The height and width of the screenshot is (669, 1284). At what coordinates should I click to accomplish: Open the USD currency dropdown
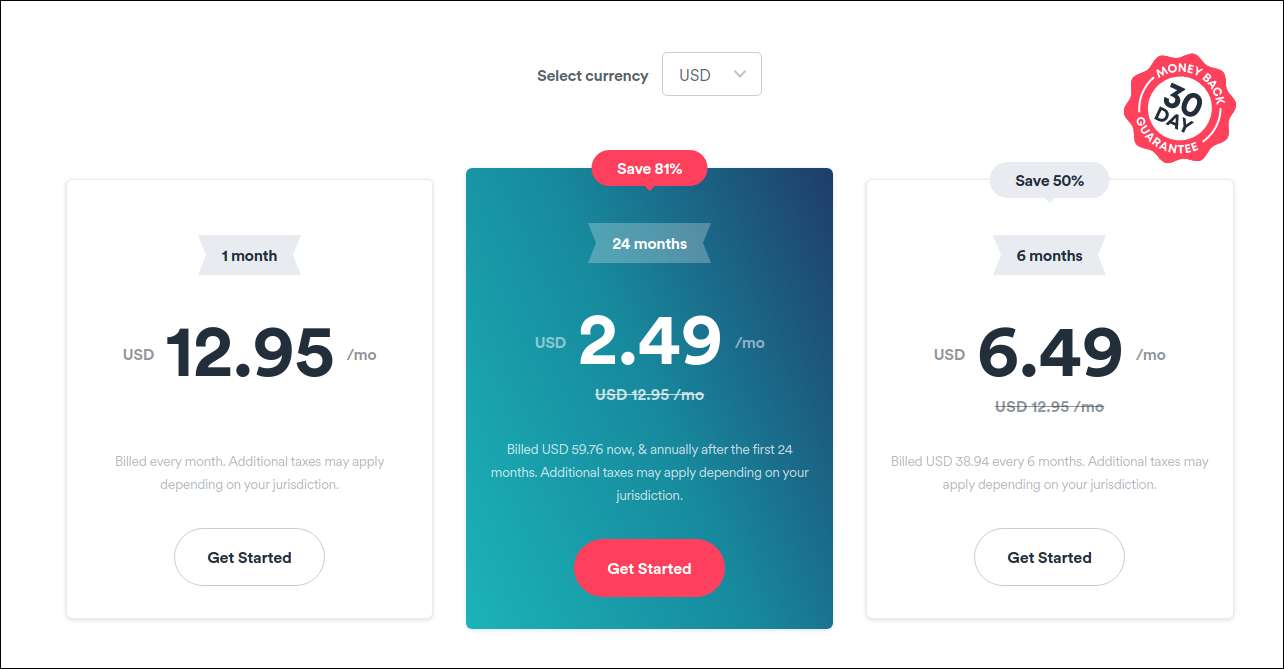[x=711, y=75]
